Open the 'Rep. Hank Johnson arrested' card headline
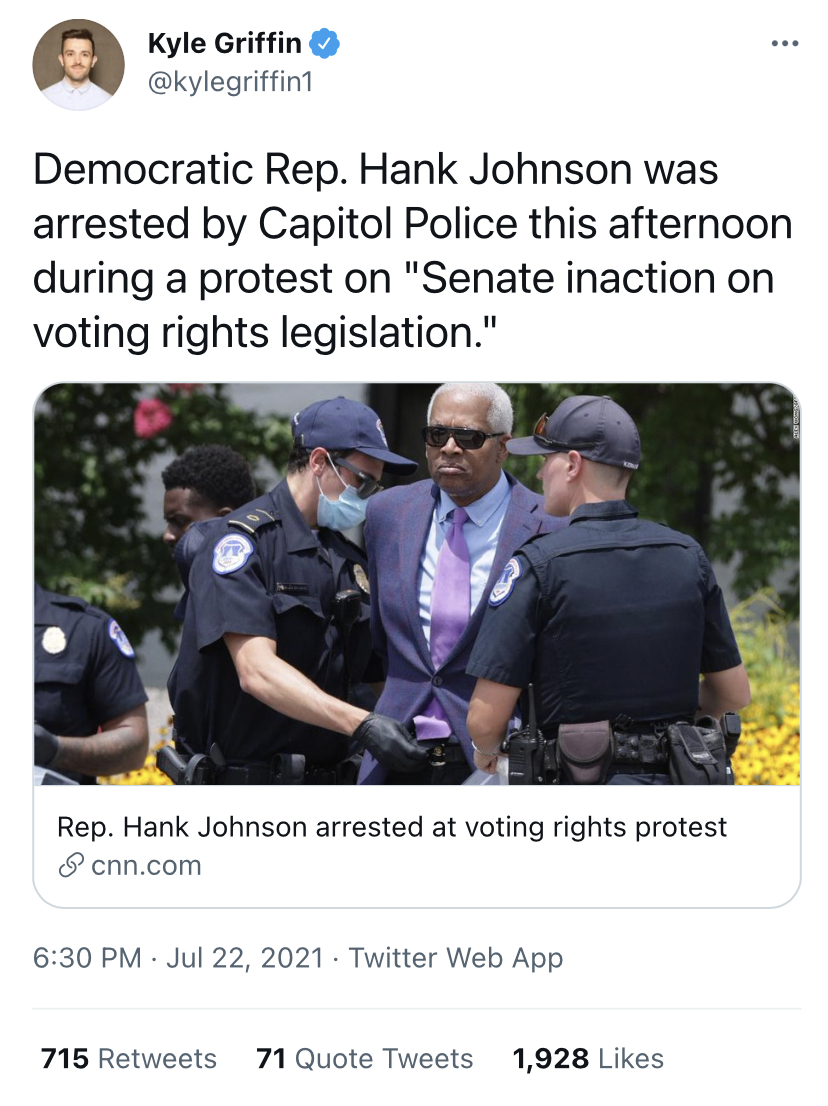Image resolution: width=828 pixels, height=1106 pixels. pos(392,827)
